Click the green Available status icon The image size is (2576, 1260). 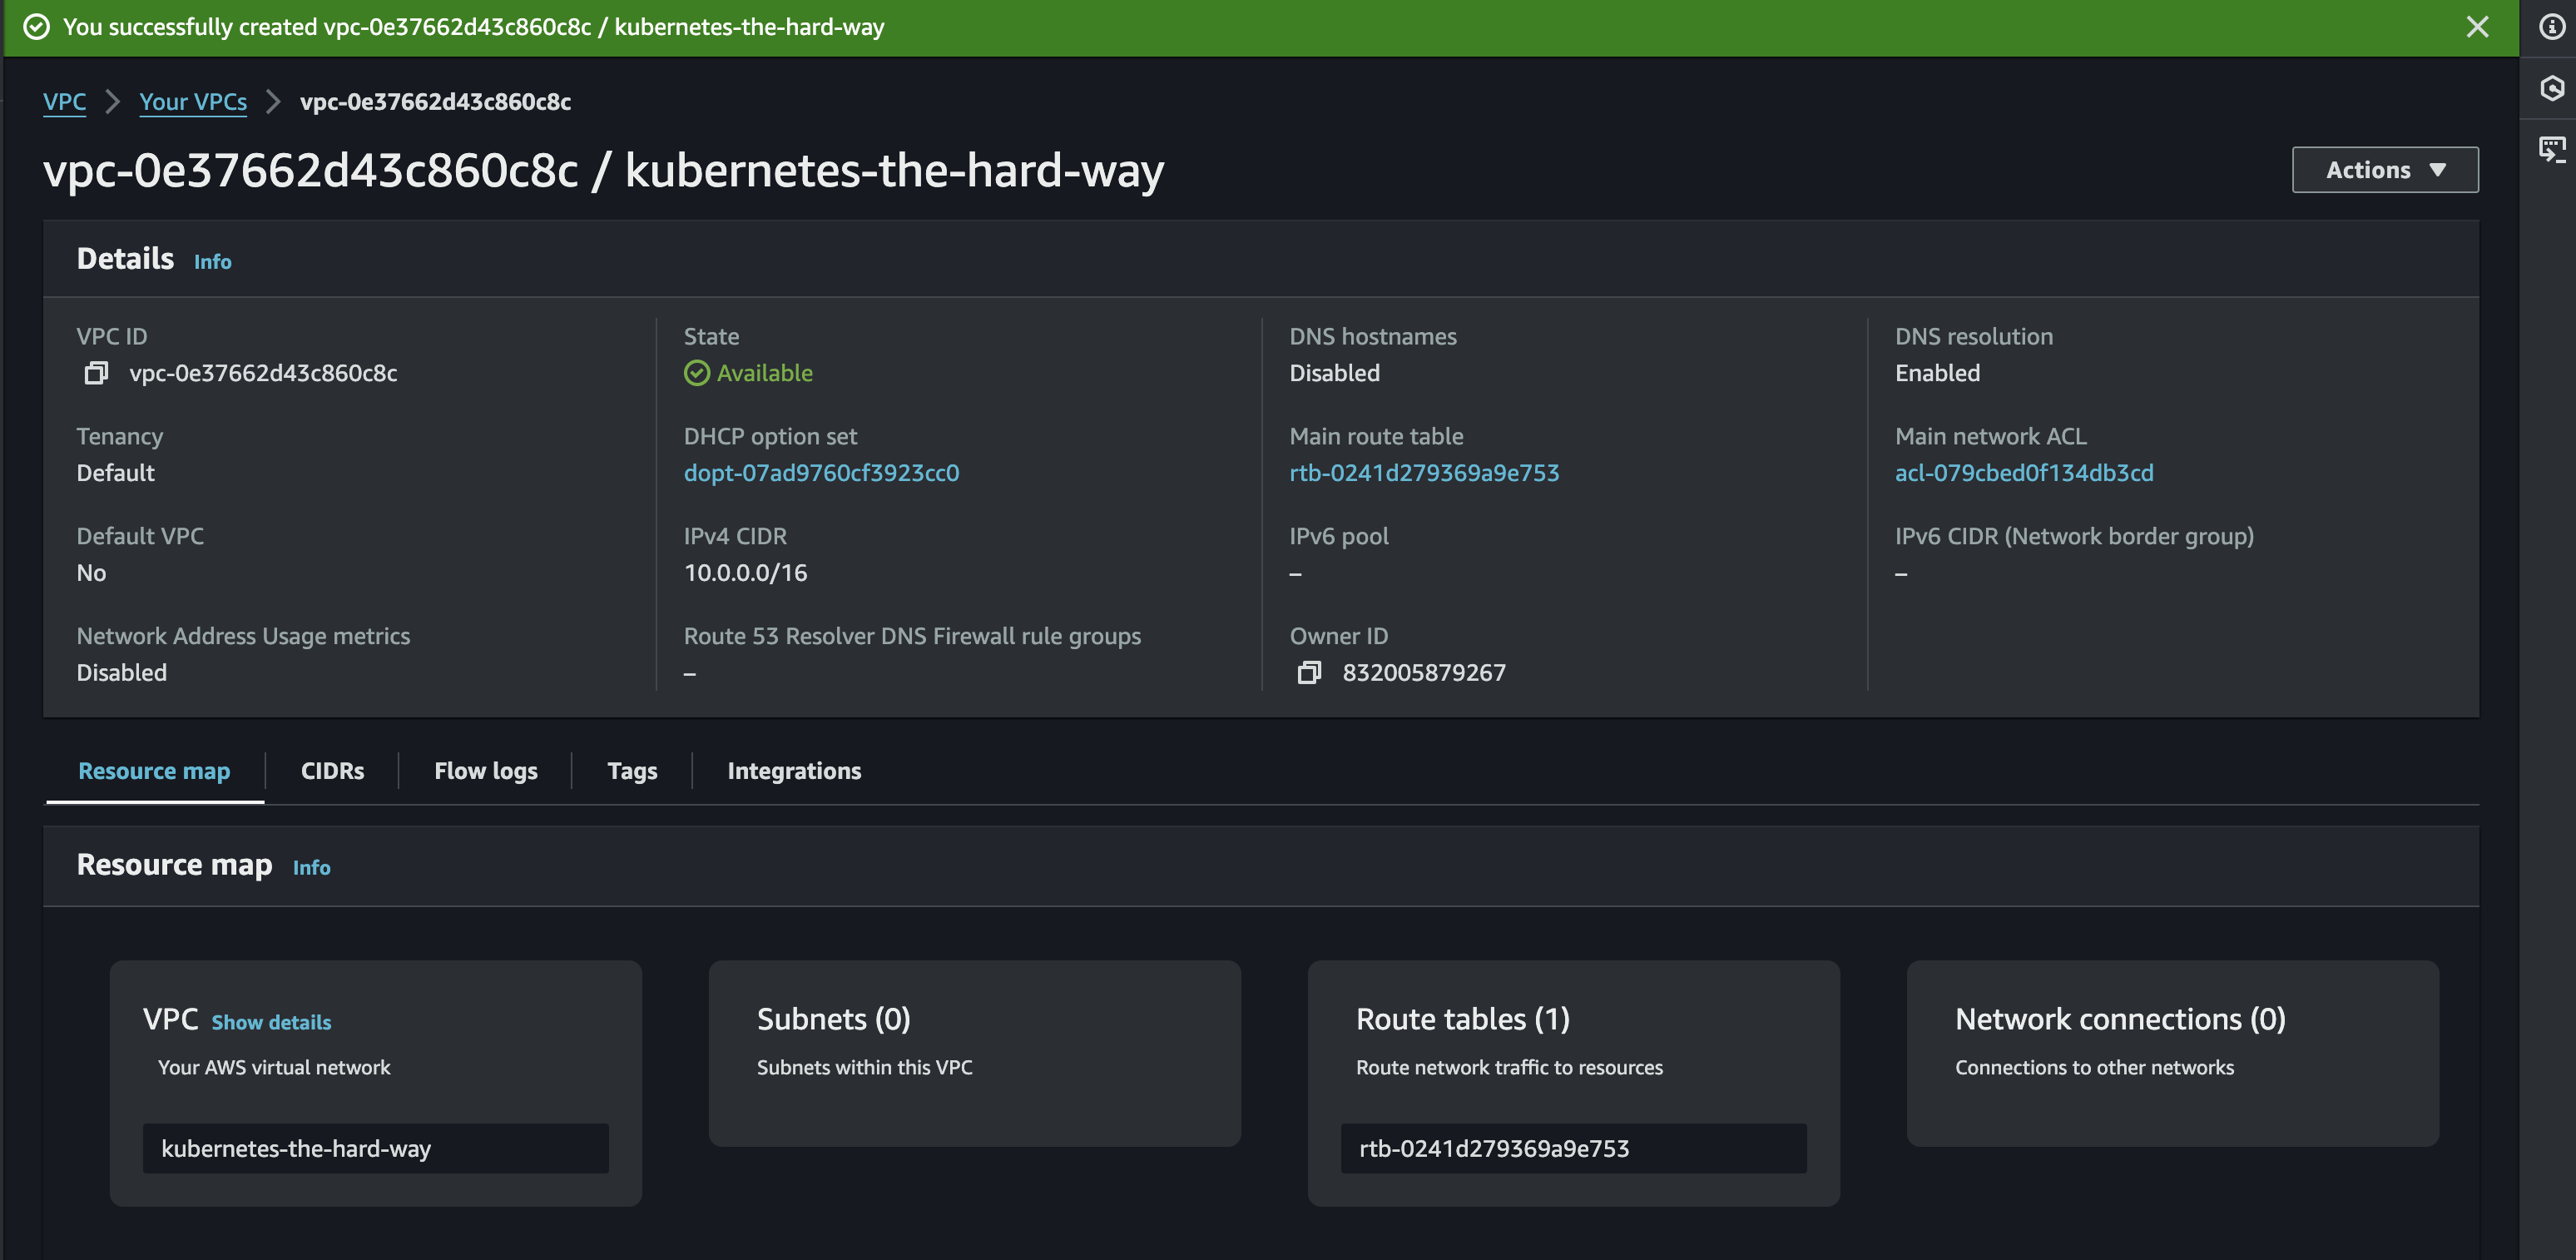[697, 373]
